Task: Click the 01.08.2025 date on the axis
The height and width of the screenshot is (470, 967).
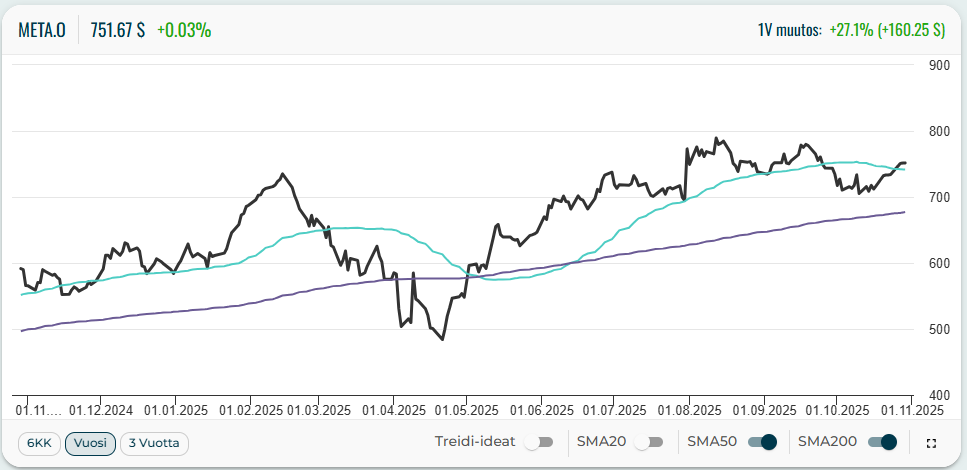Action: 689,410
